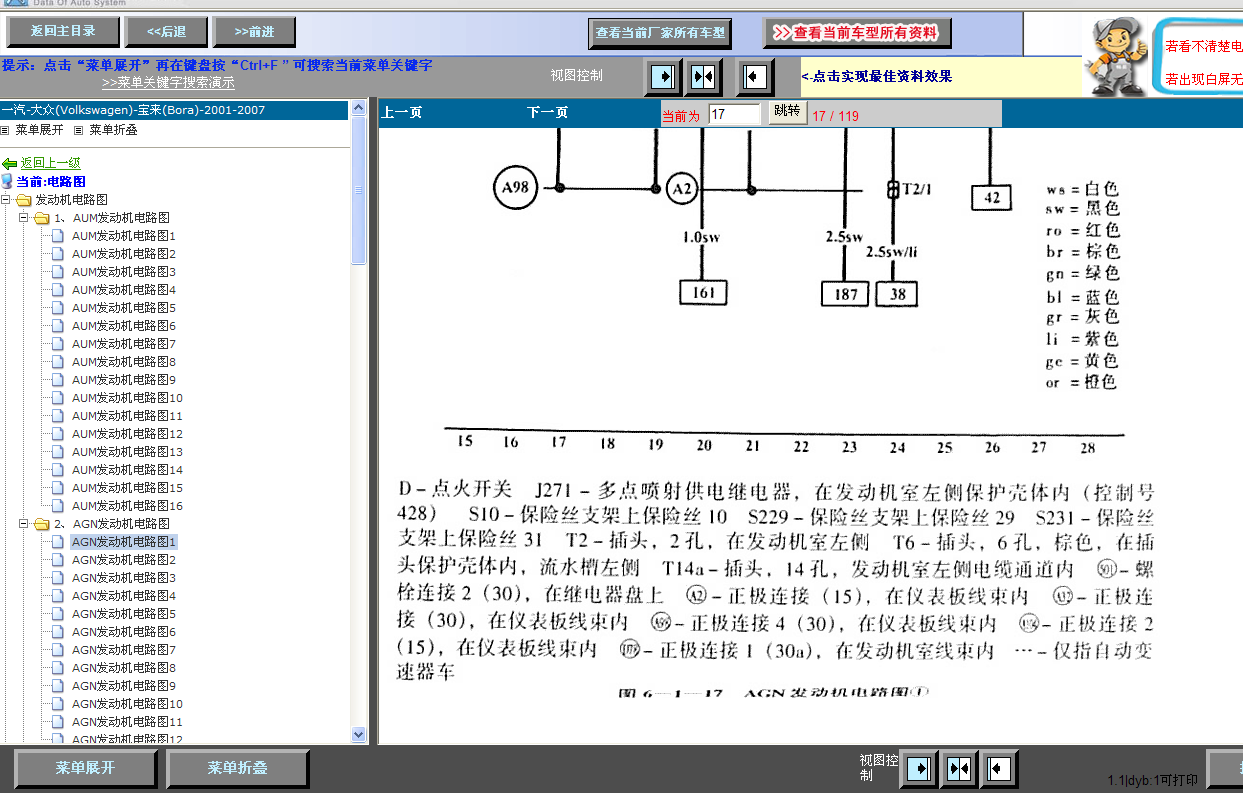
Task: Go to previous page 上一页
Action: click(402, 113)
